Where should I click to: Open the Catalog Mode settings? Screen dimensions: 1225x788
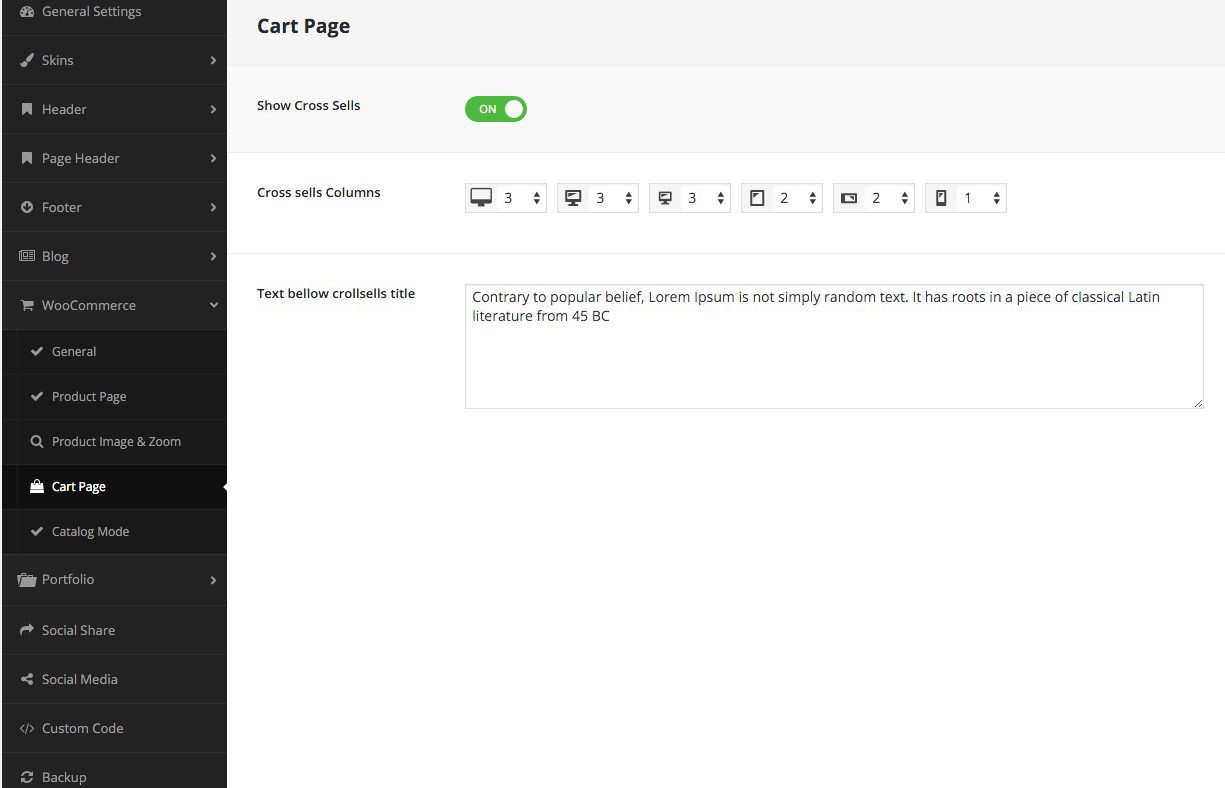point(90,531)
